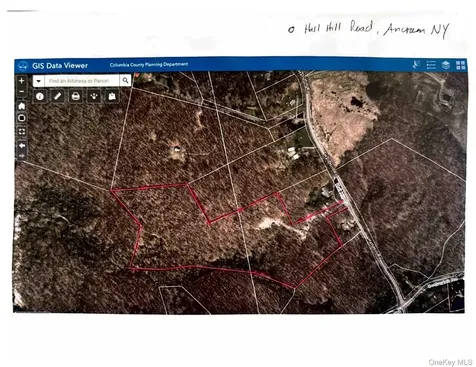Go to previous map extent arrow
476x367 pixels.
(22, 146)
